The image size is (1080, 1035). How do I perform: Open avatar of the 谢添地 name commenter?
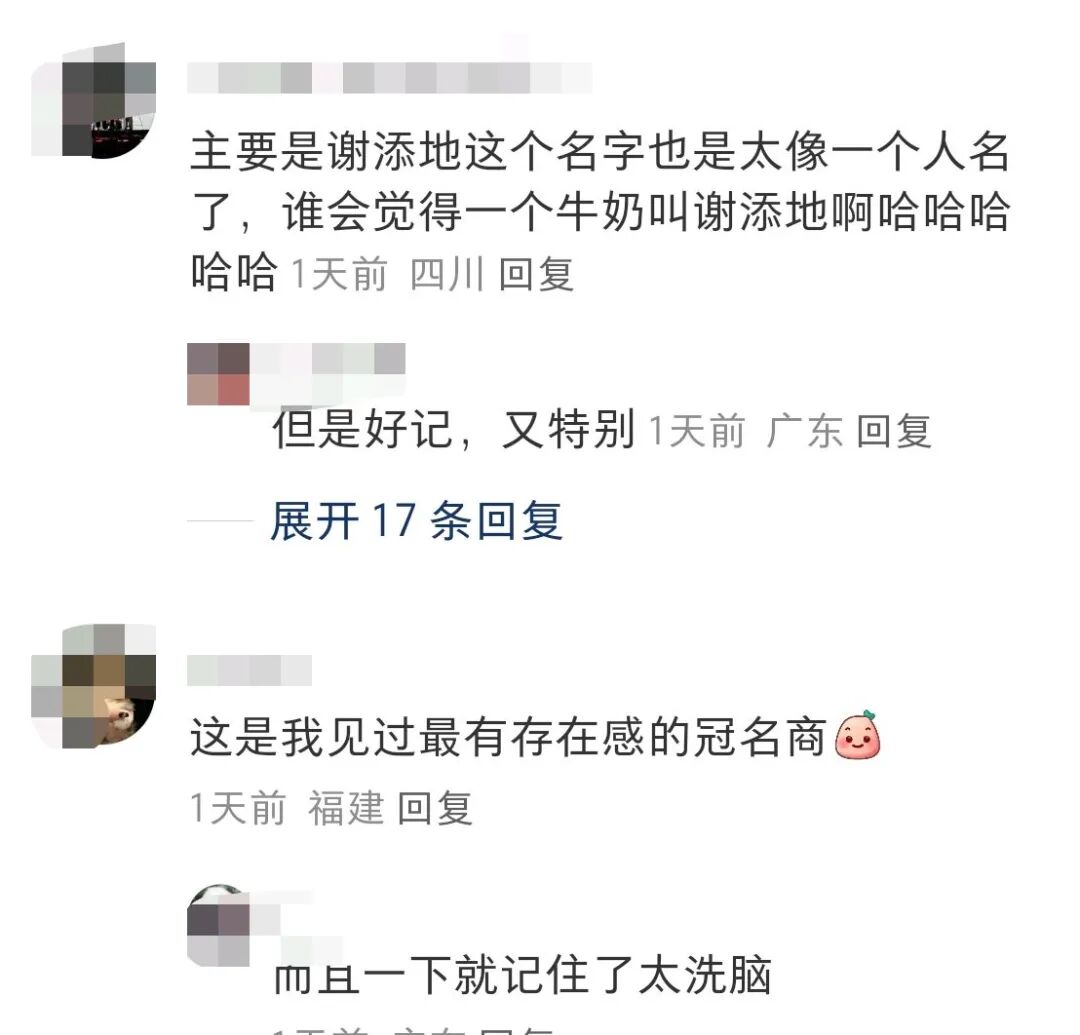pyautogui.click(x=94, y=101)
